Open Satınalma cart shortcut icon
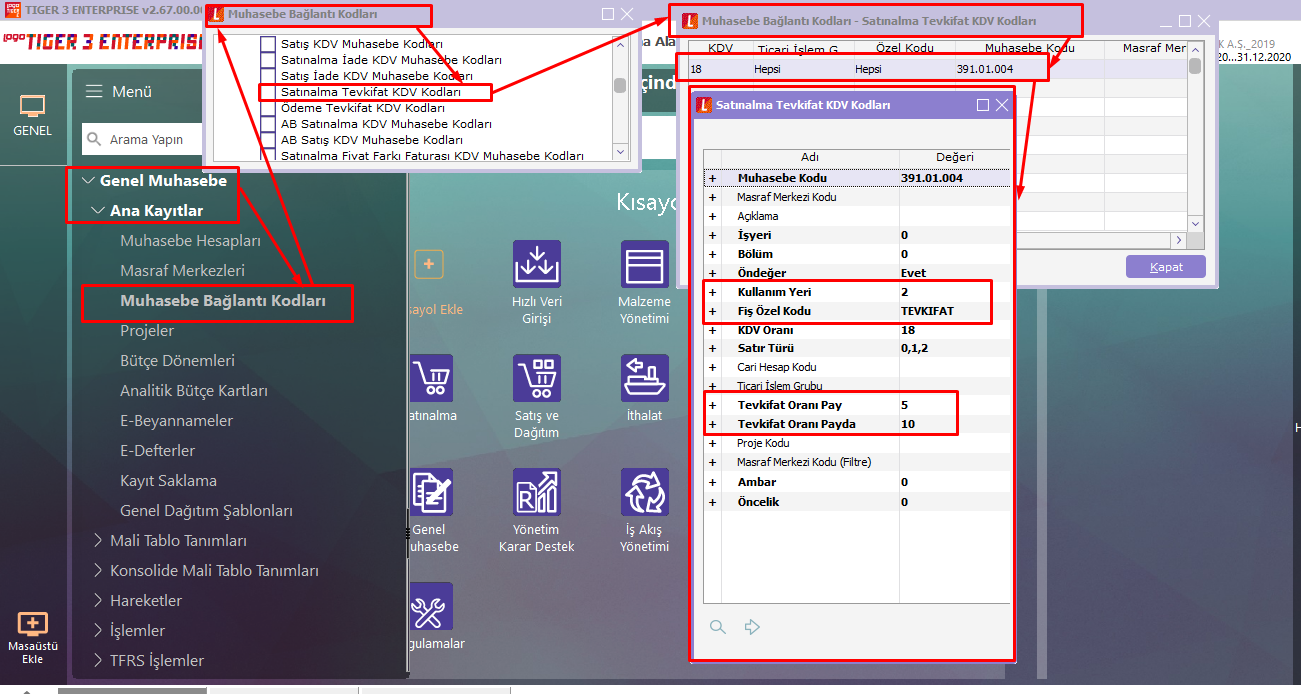Image resolution: width=1301 pixels, height=694 pixels. coord(432,378)
